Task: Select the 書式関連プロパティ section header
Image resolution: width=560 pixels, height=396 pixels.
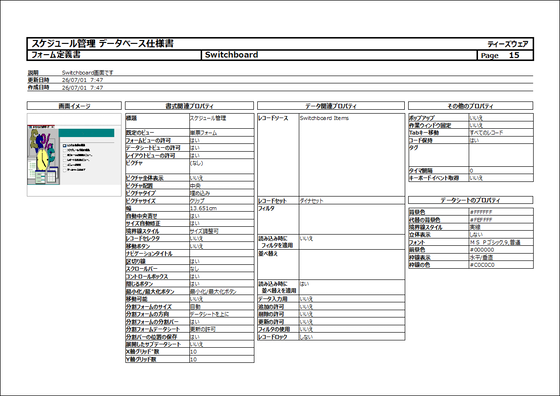Action: coord(189,106)
